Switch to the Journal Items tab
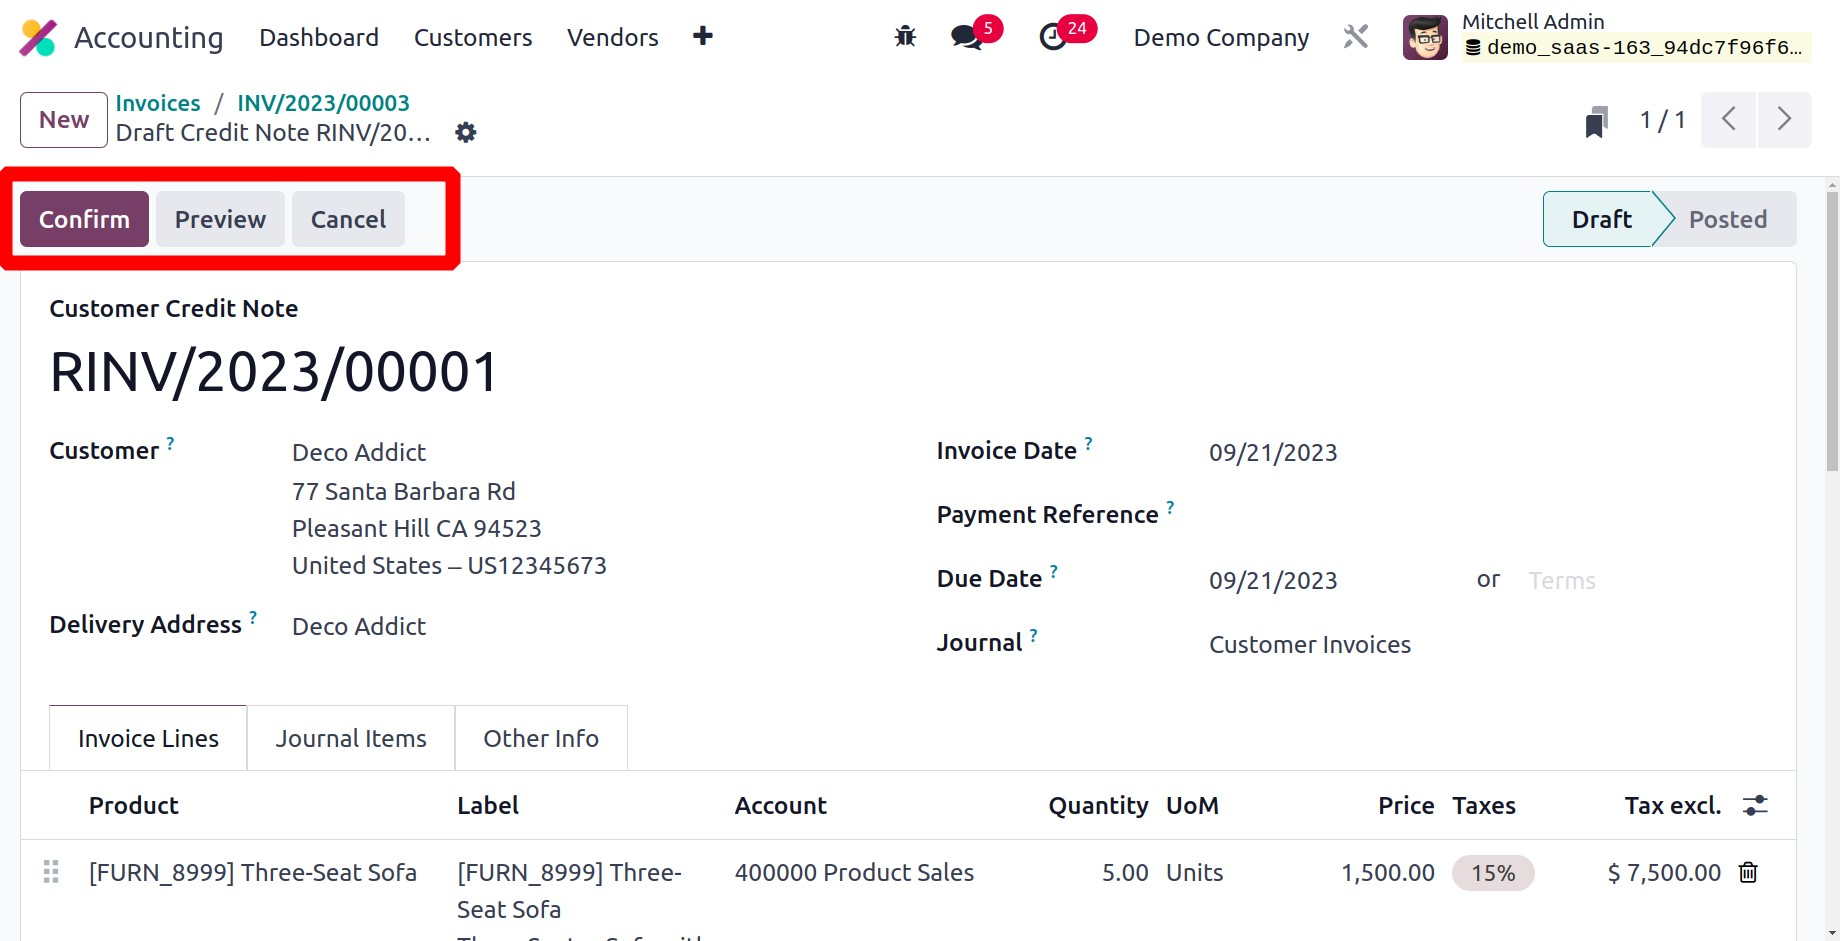1840x941 pixels. 351,739
